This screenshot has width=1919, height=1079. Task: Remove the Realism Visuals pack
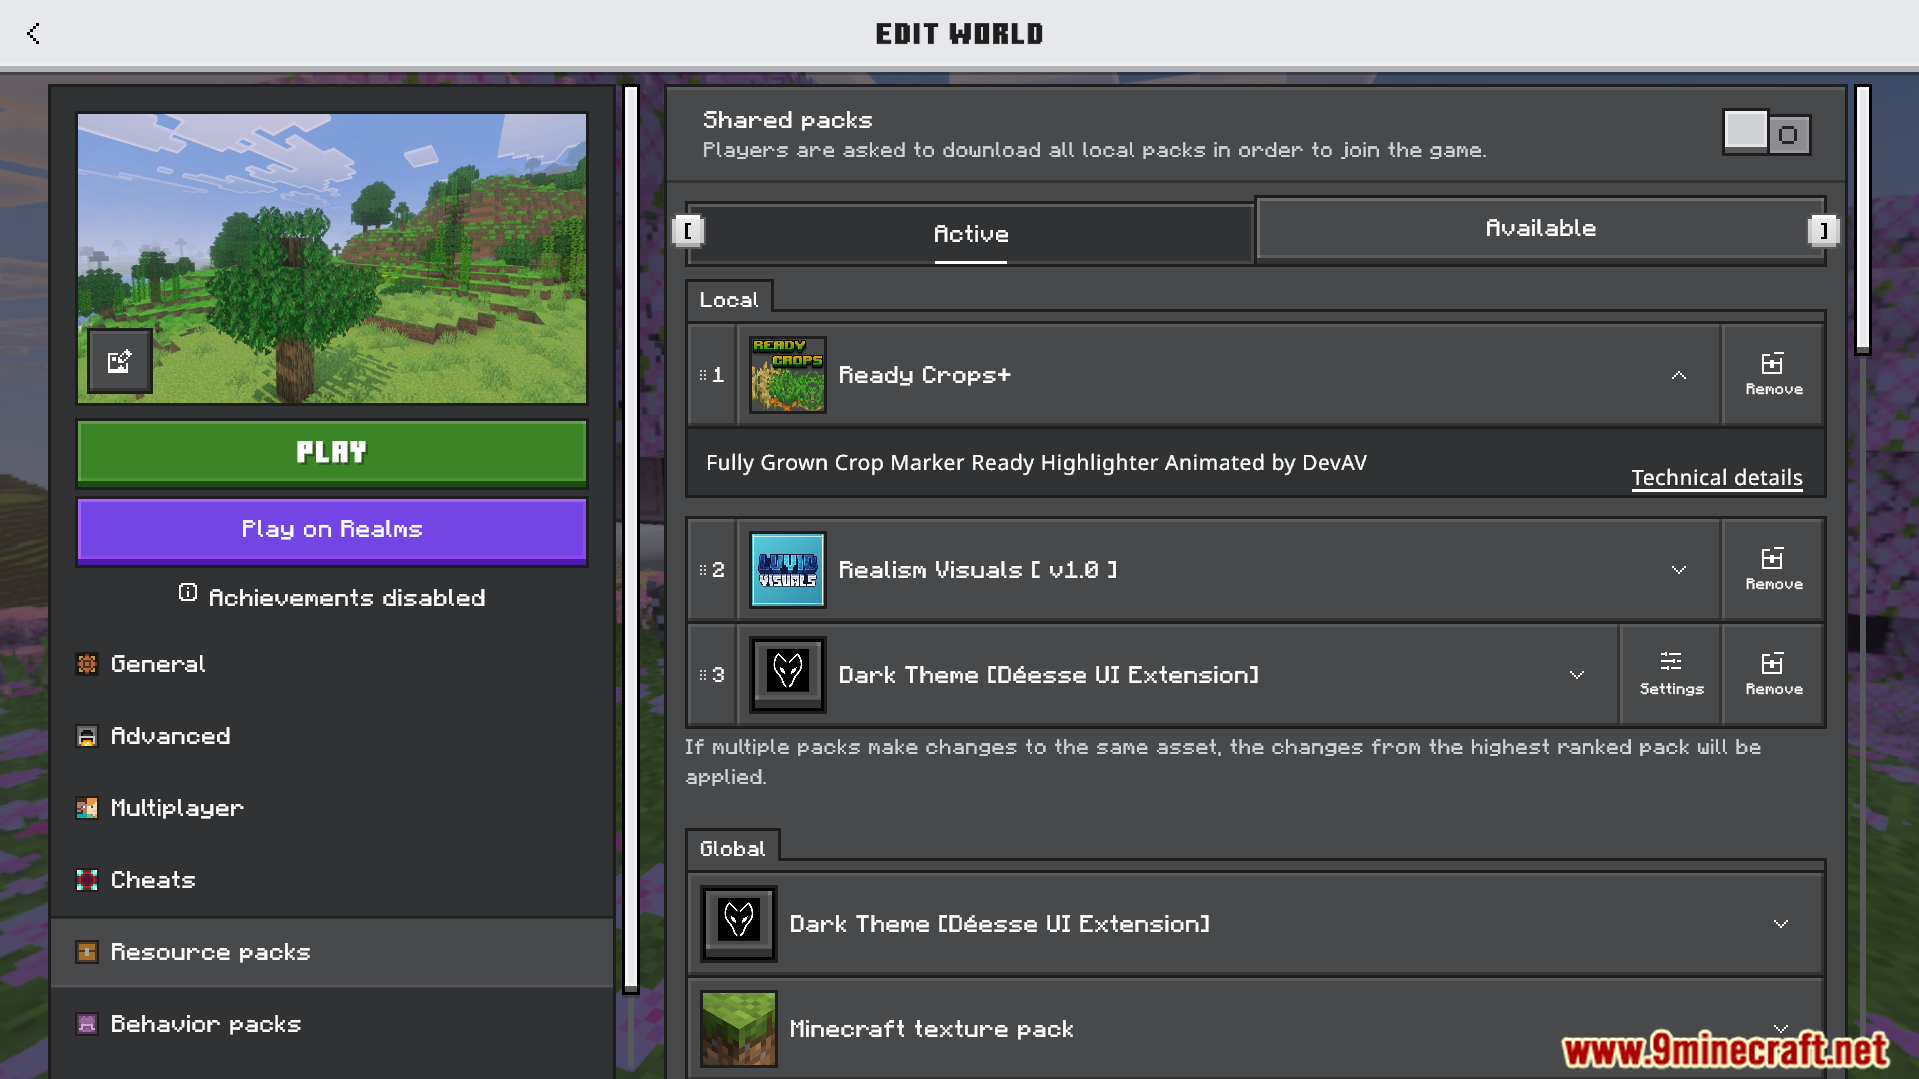1774,570
